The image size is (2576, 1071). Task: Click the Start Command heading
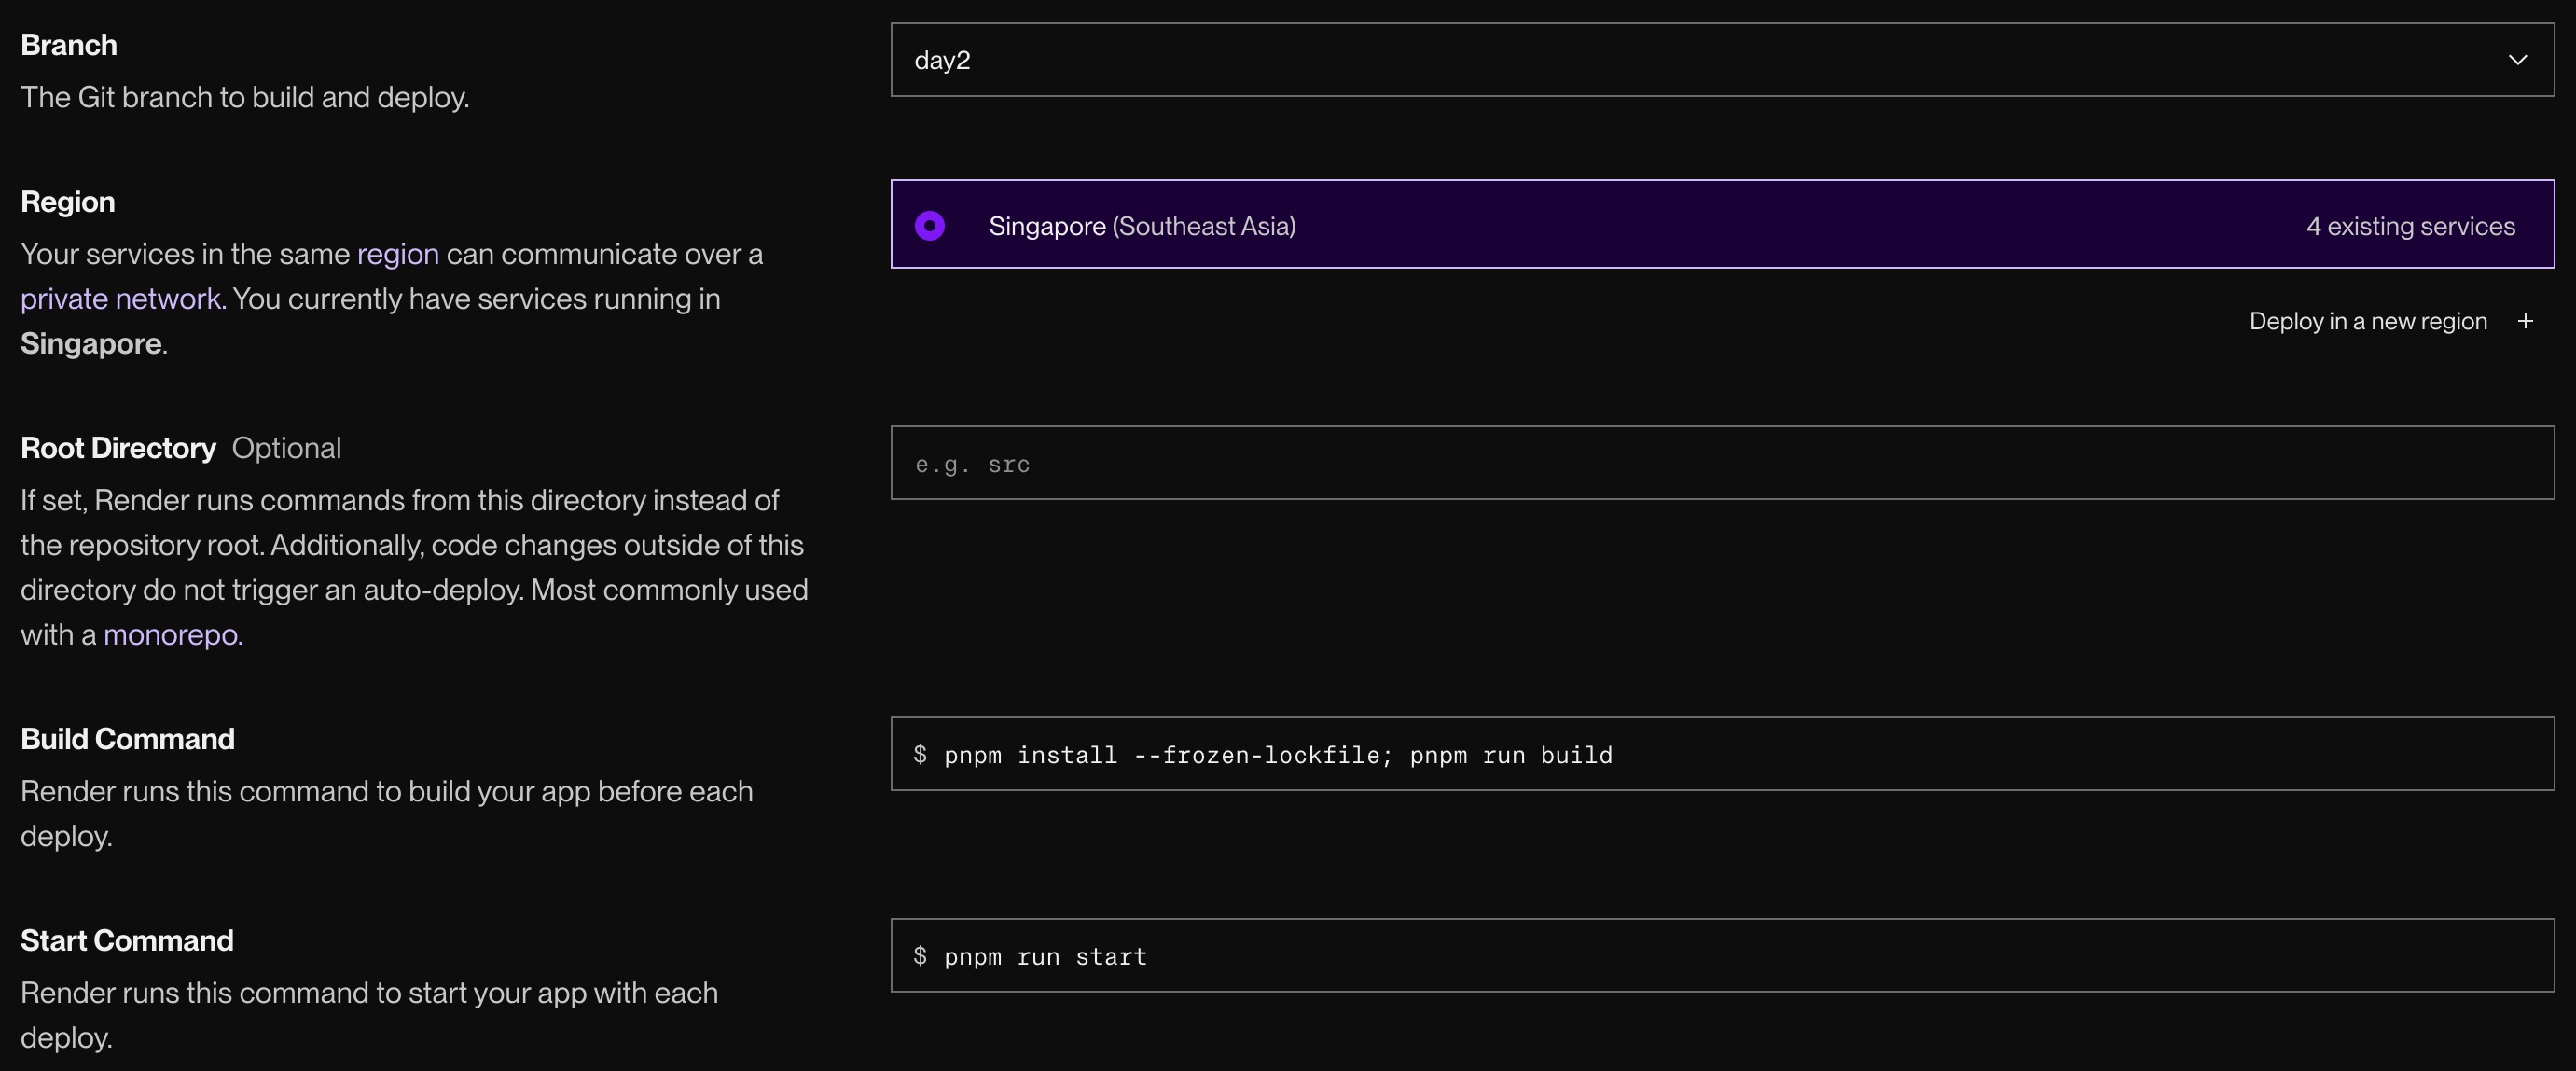(127, 940)
